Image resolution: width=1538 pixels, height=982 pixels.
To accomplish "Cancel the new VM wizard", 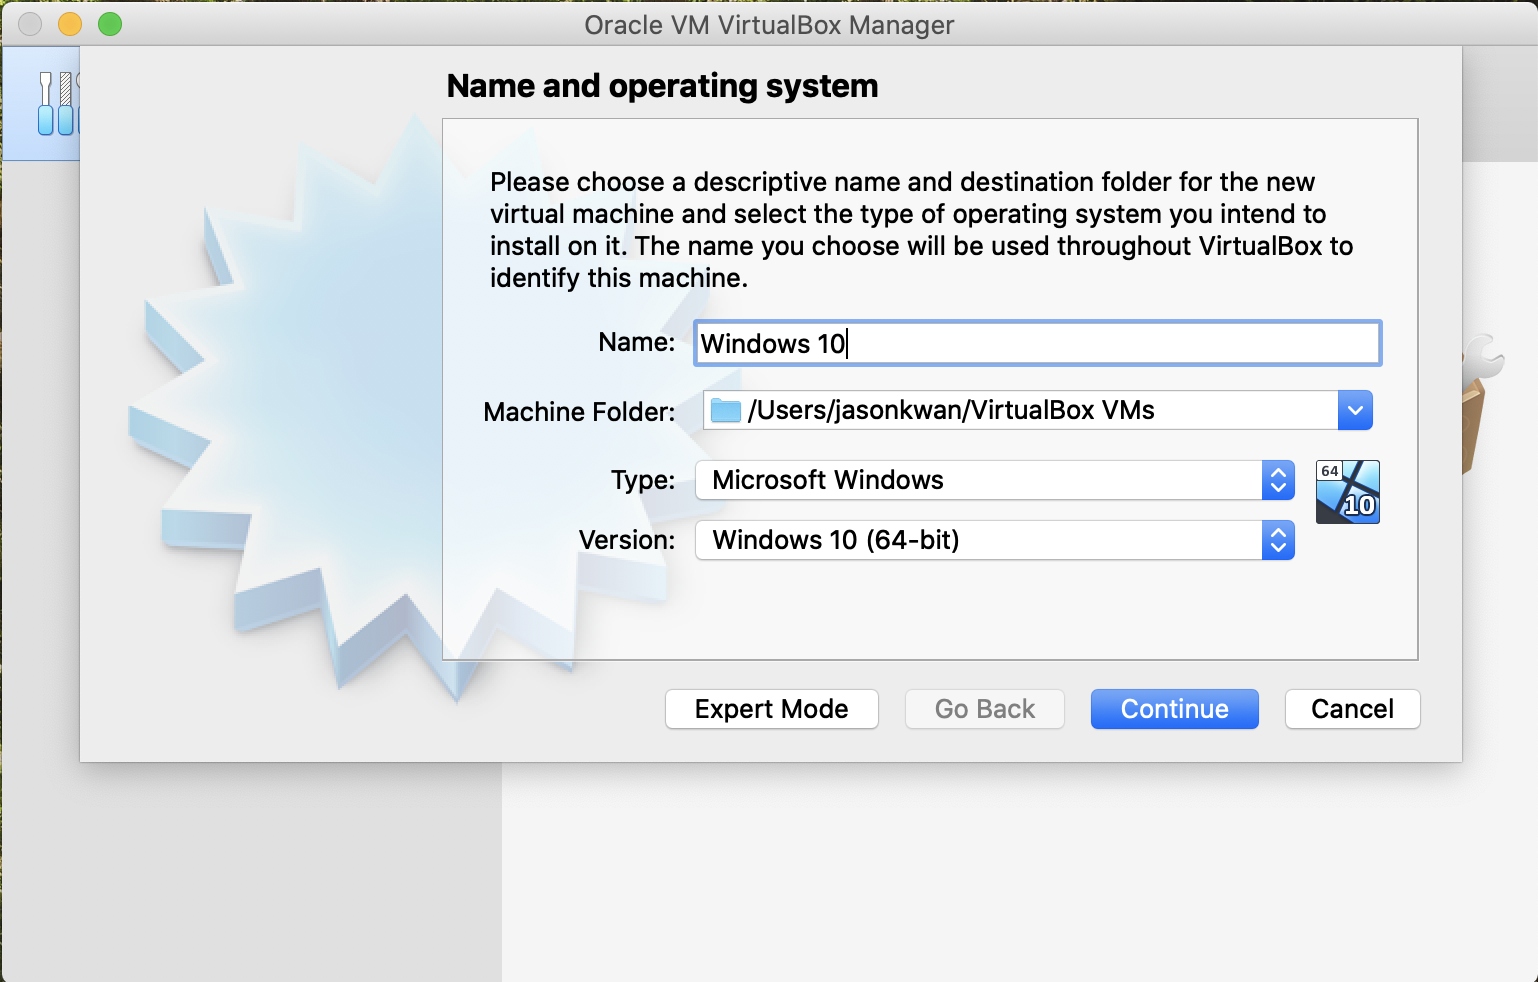I will point(1352,709).
